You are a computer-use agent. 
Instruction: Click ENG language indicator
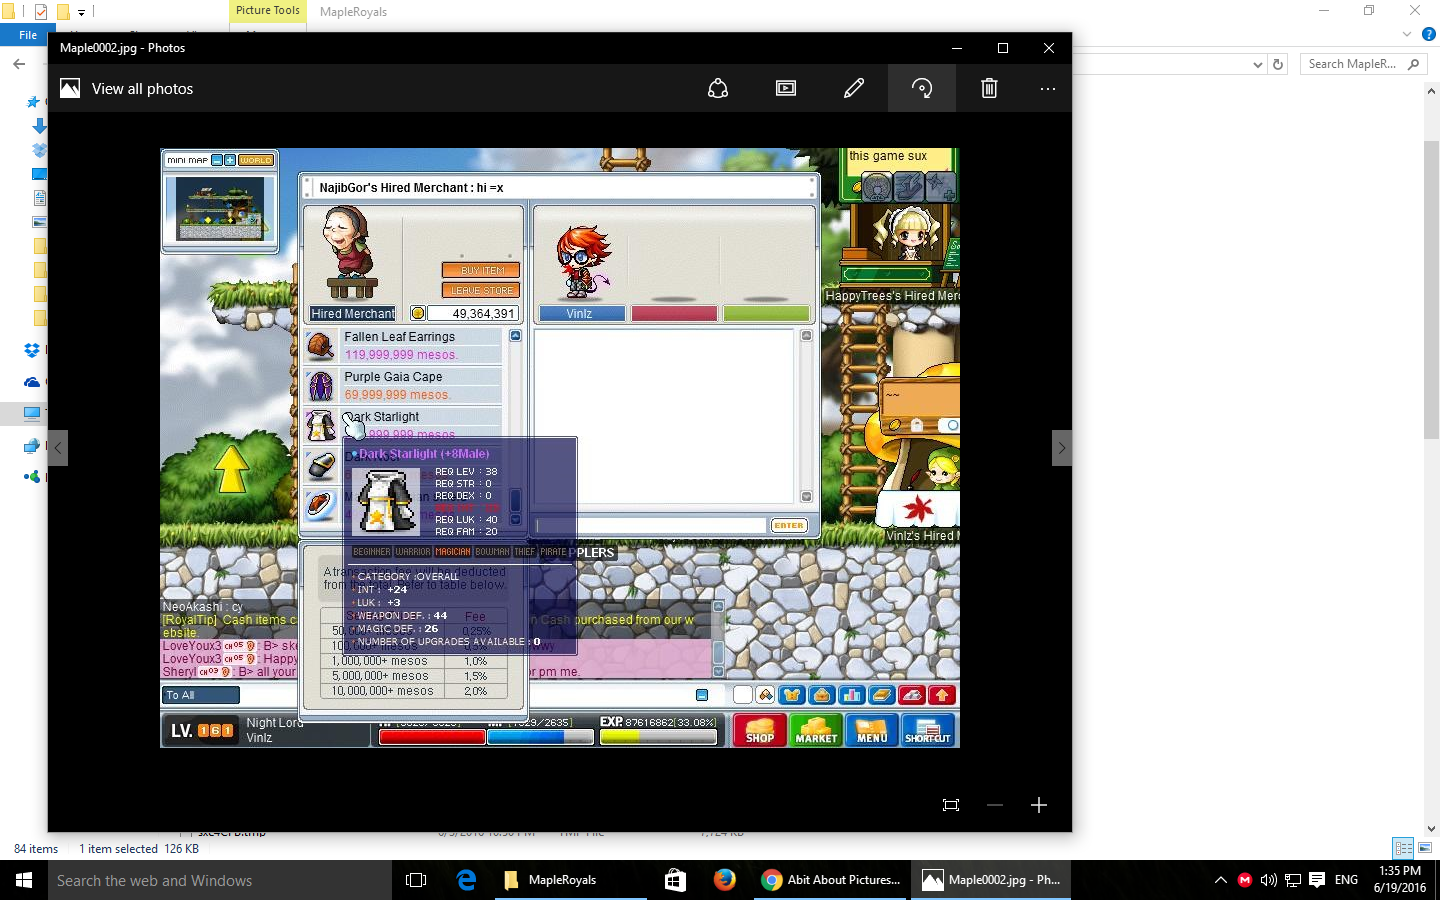pos(1346,880)
